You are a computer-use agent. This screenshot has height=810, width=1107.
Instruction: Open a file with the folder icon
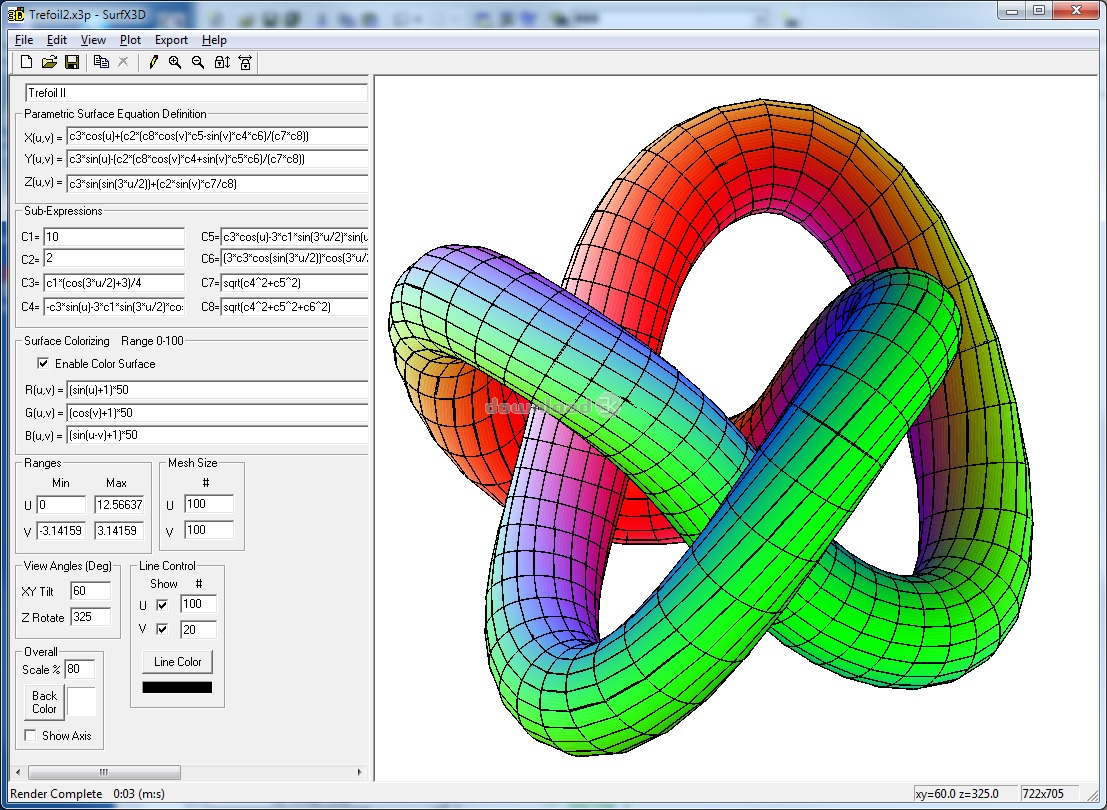pos(49,62)
